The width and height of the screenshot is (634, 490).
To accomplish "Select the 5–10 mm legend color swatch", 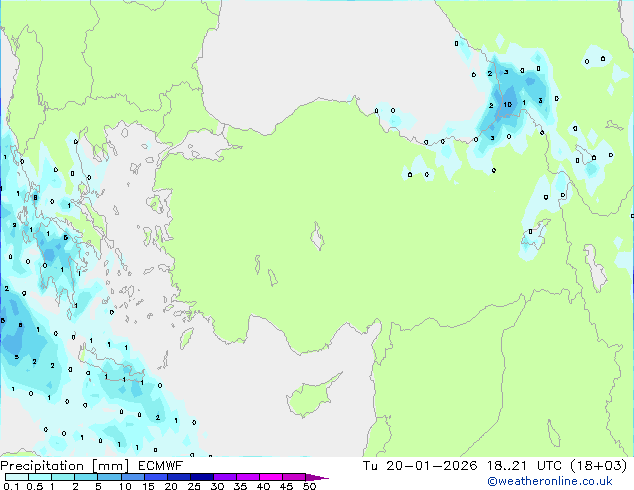I will (109, 477).
